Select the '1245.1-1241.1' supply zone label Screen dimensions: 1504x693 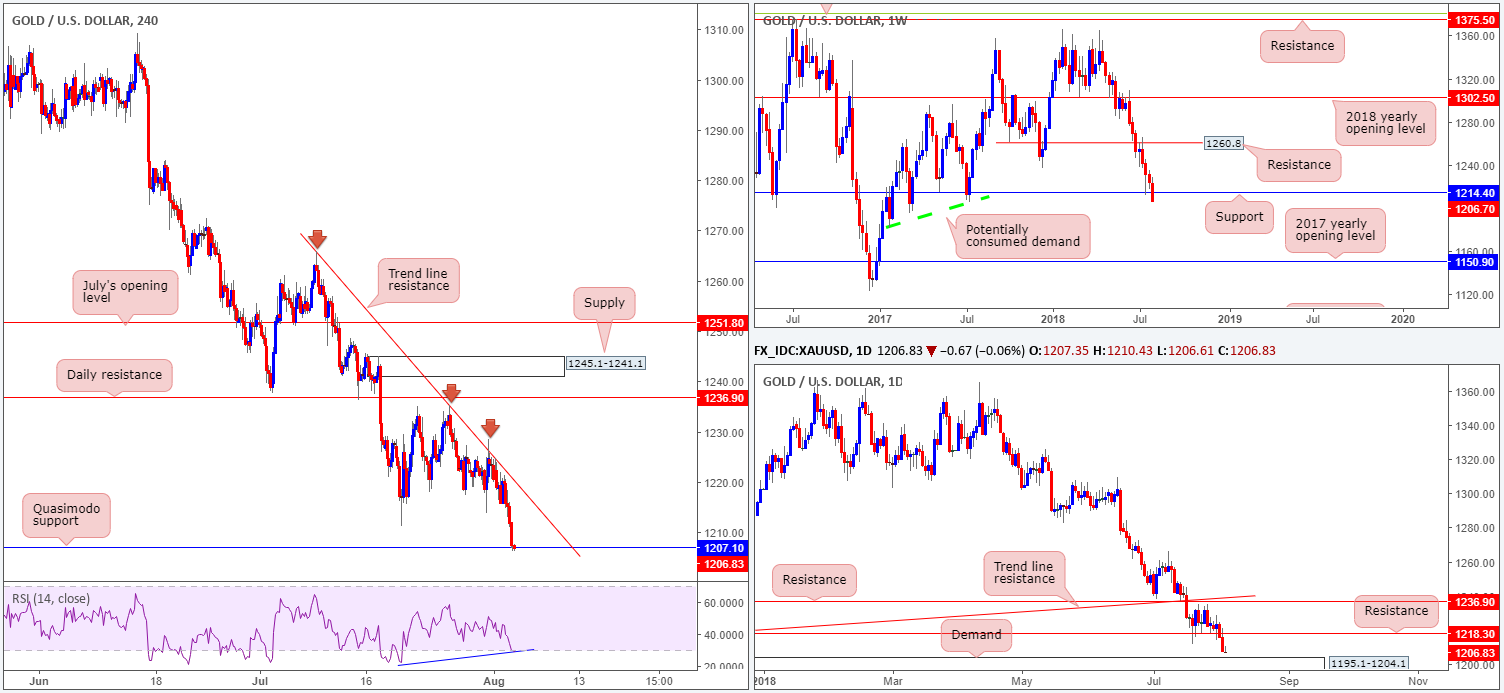(605, 365)
